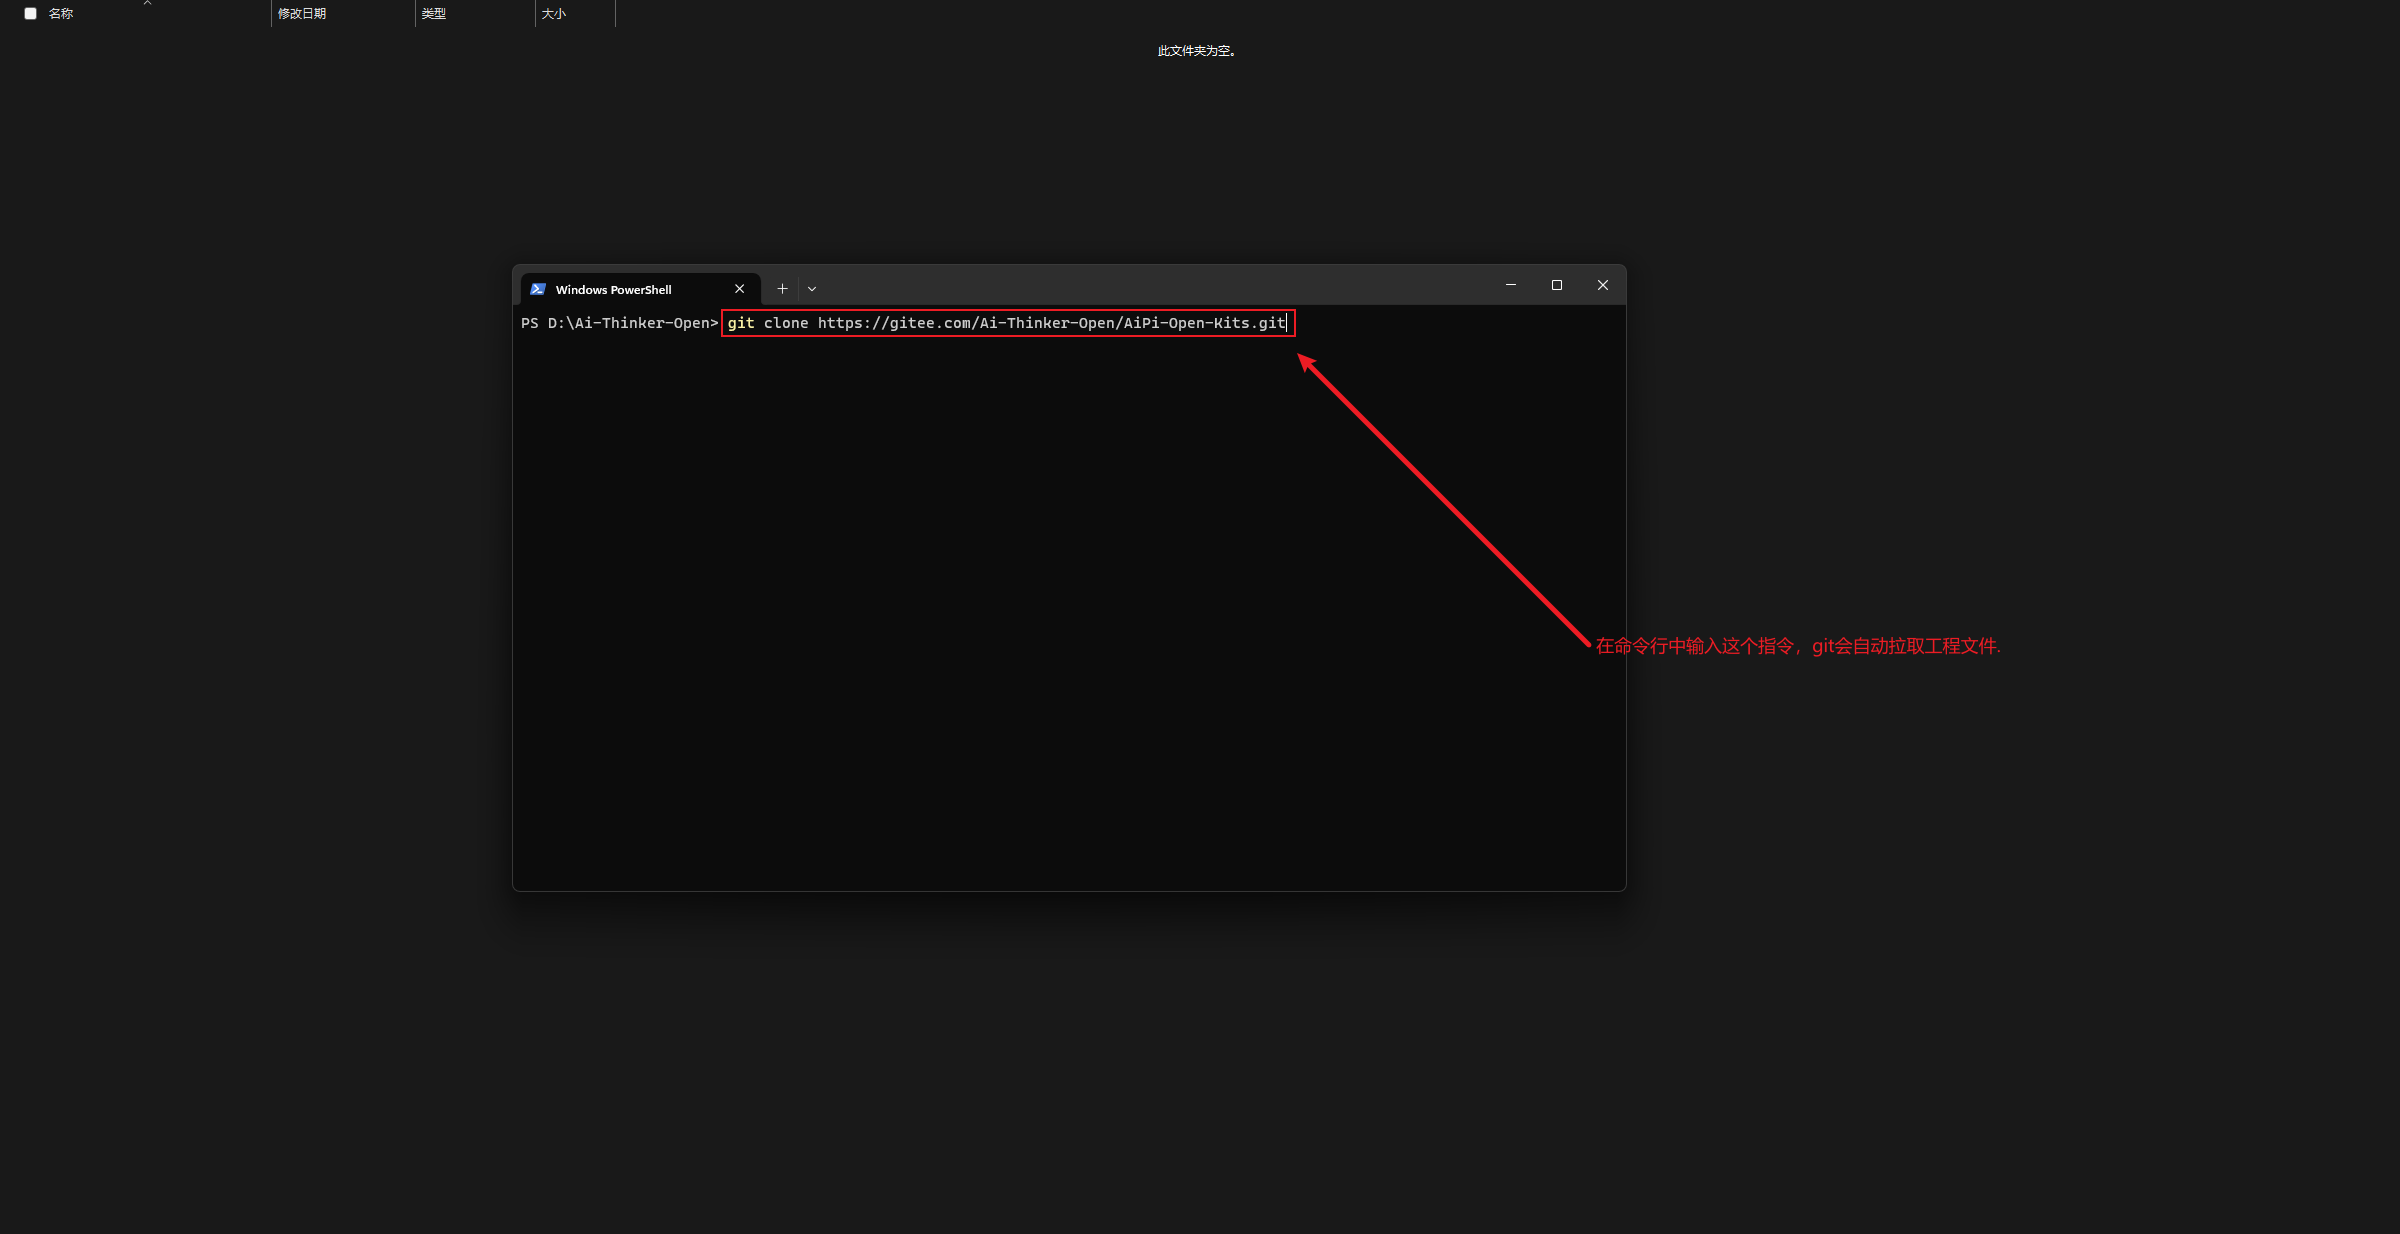This screenshot has height=1234, width=2400.
Task: Maximize the PowerShell window
Action: coord(1557,285)
